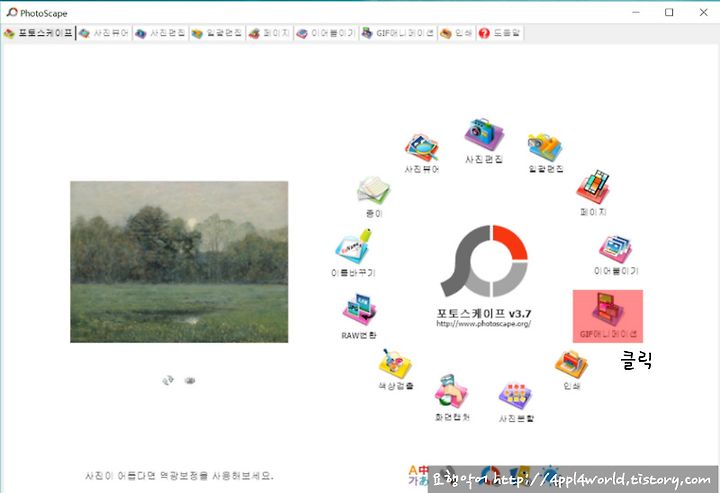Switch to the 사진뷰어 tab in the top bar

click(104, 33)
